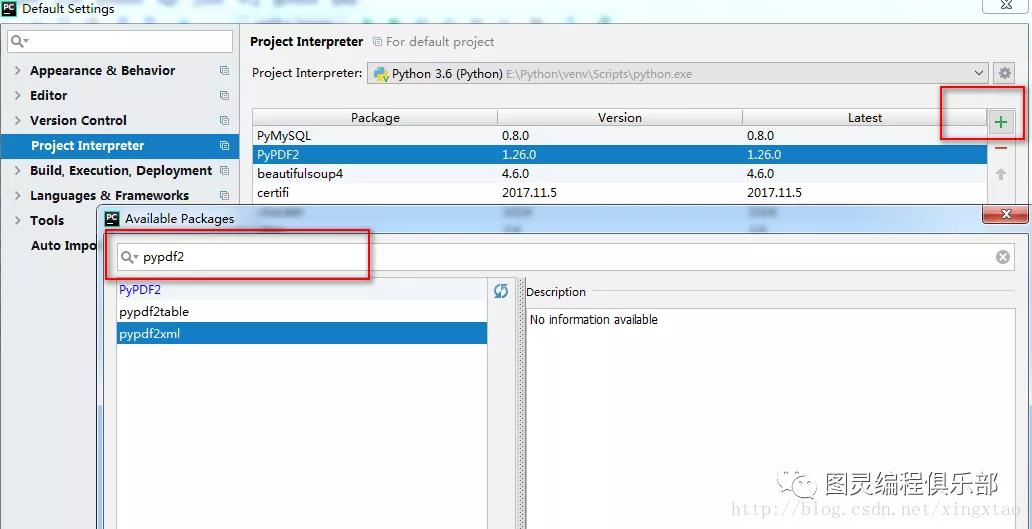Click the PyCharm icon in the Default Settings title
The width and height of the screenshot is (1032, 529).
[9, 9]
